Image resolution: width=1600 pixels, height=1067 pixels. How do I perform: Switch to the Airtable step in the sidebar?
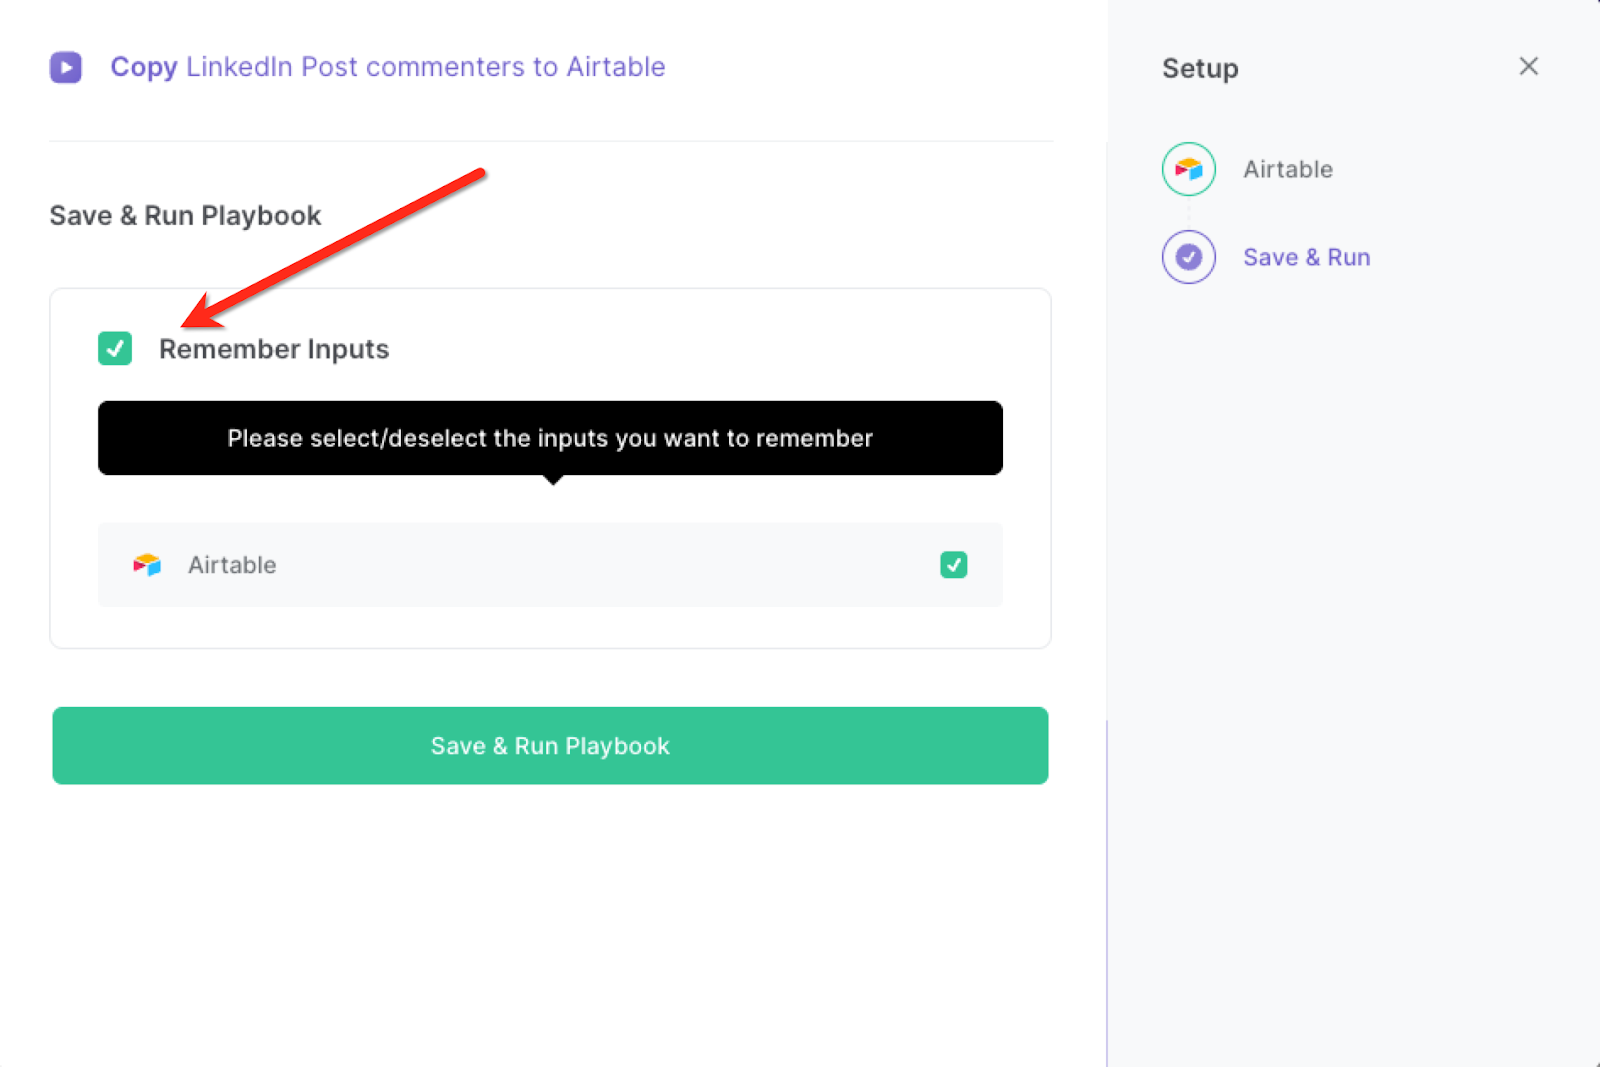pos(1287,169)
